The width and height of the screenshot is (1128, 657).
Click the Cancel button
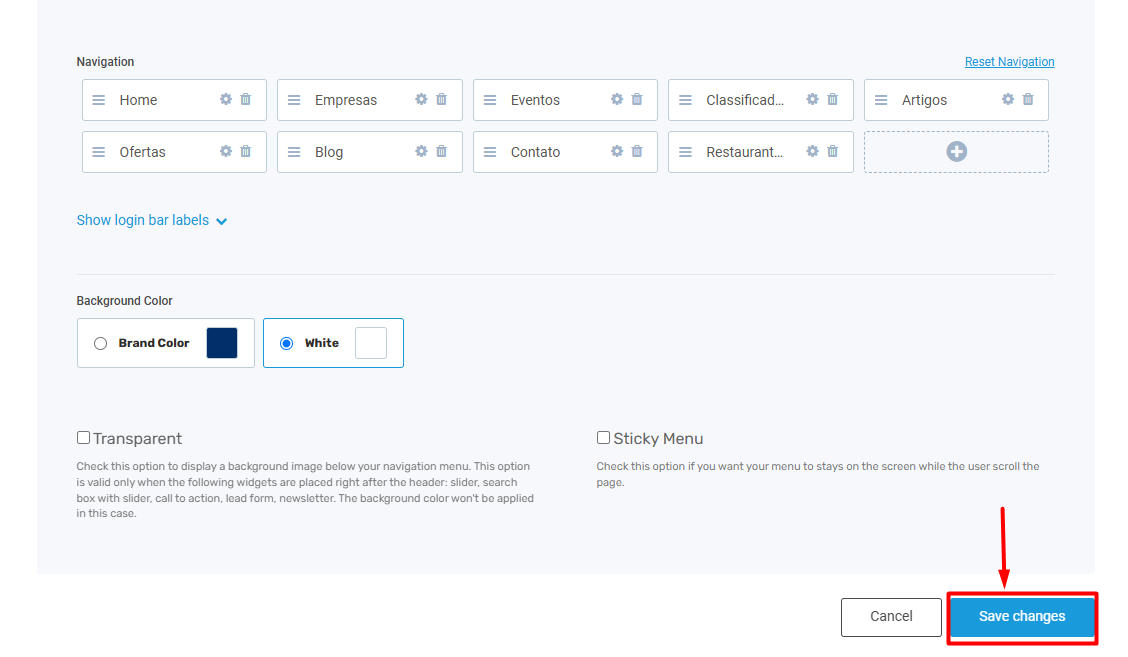point(891,617)
